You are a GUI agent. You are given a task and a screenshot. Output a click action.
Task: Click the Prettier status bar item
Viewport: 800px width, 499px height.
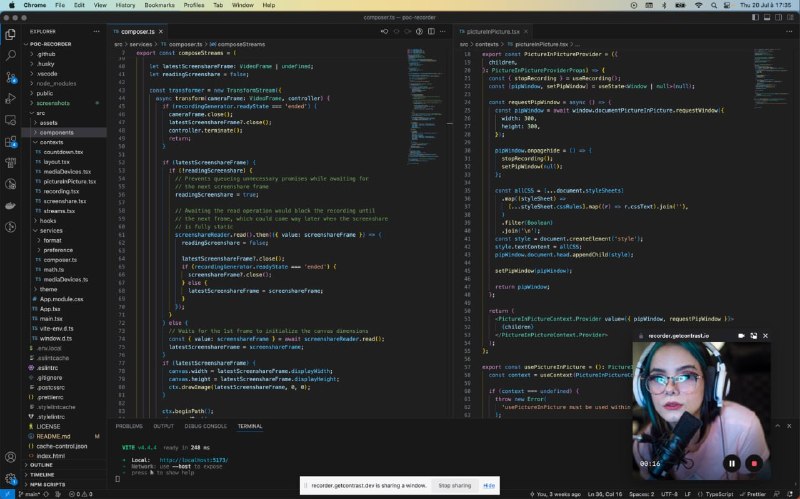pyautogui.click(x=753, y=494)
